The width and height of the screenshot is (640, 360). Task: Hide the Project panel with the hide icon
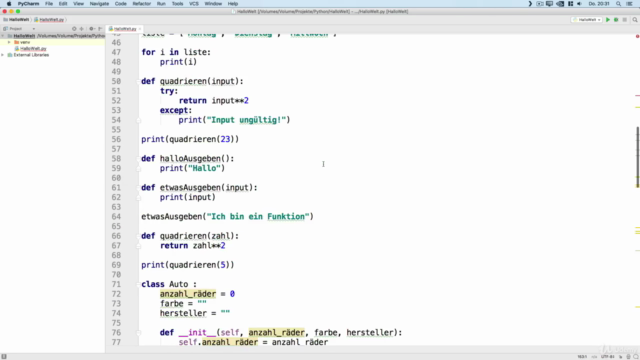[x=100, y=29]
